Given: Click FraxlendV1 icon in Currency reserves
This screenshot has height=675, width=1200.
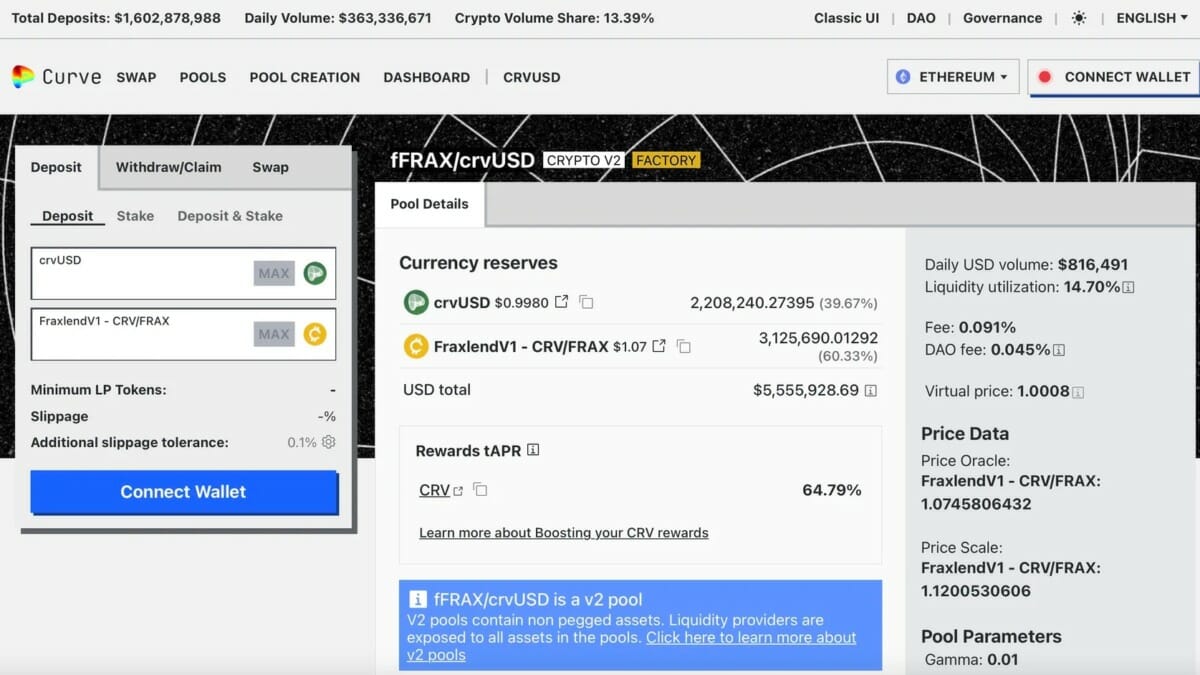Looking at the screenshot, I should (x=416, y=347).
